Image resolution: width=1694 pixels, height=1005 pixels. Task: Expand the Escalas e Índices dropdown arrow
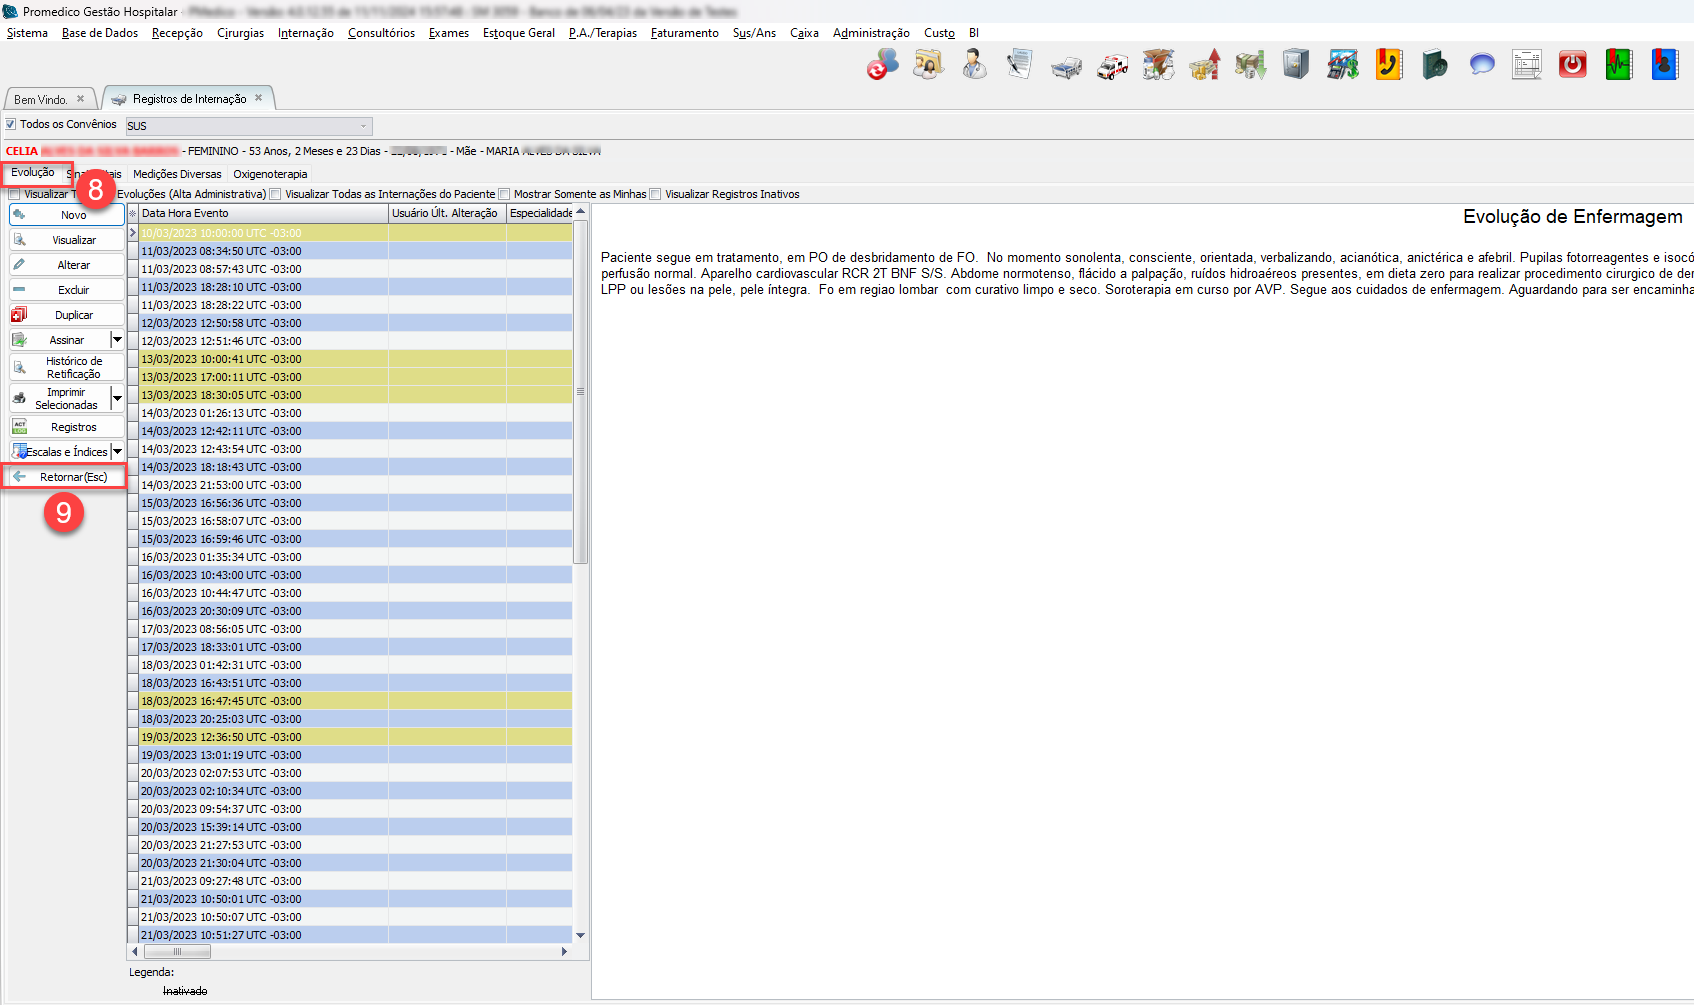point(117,452)
